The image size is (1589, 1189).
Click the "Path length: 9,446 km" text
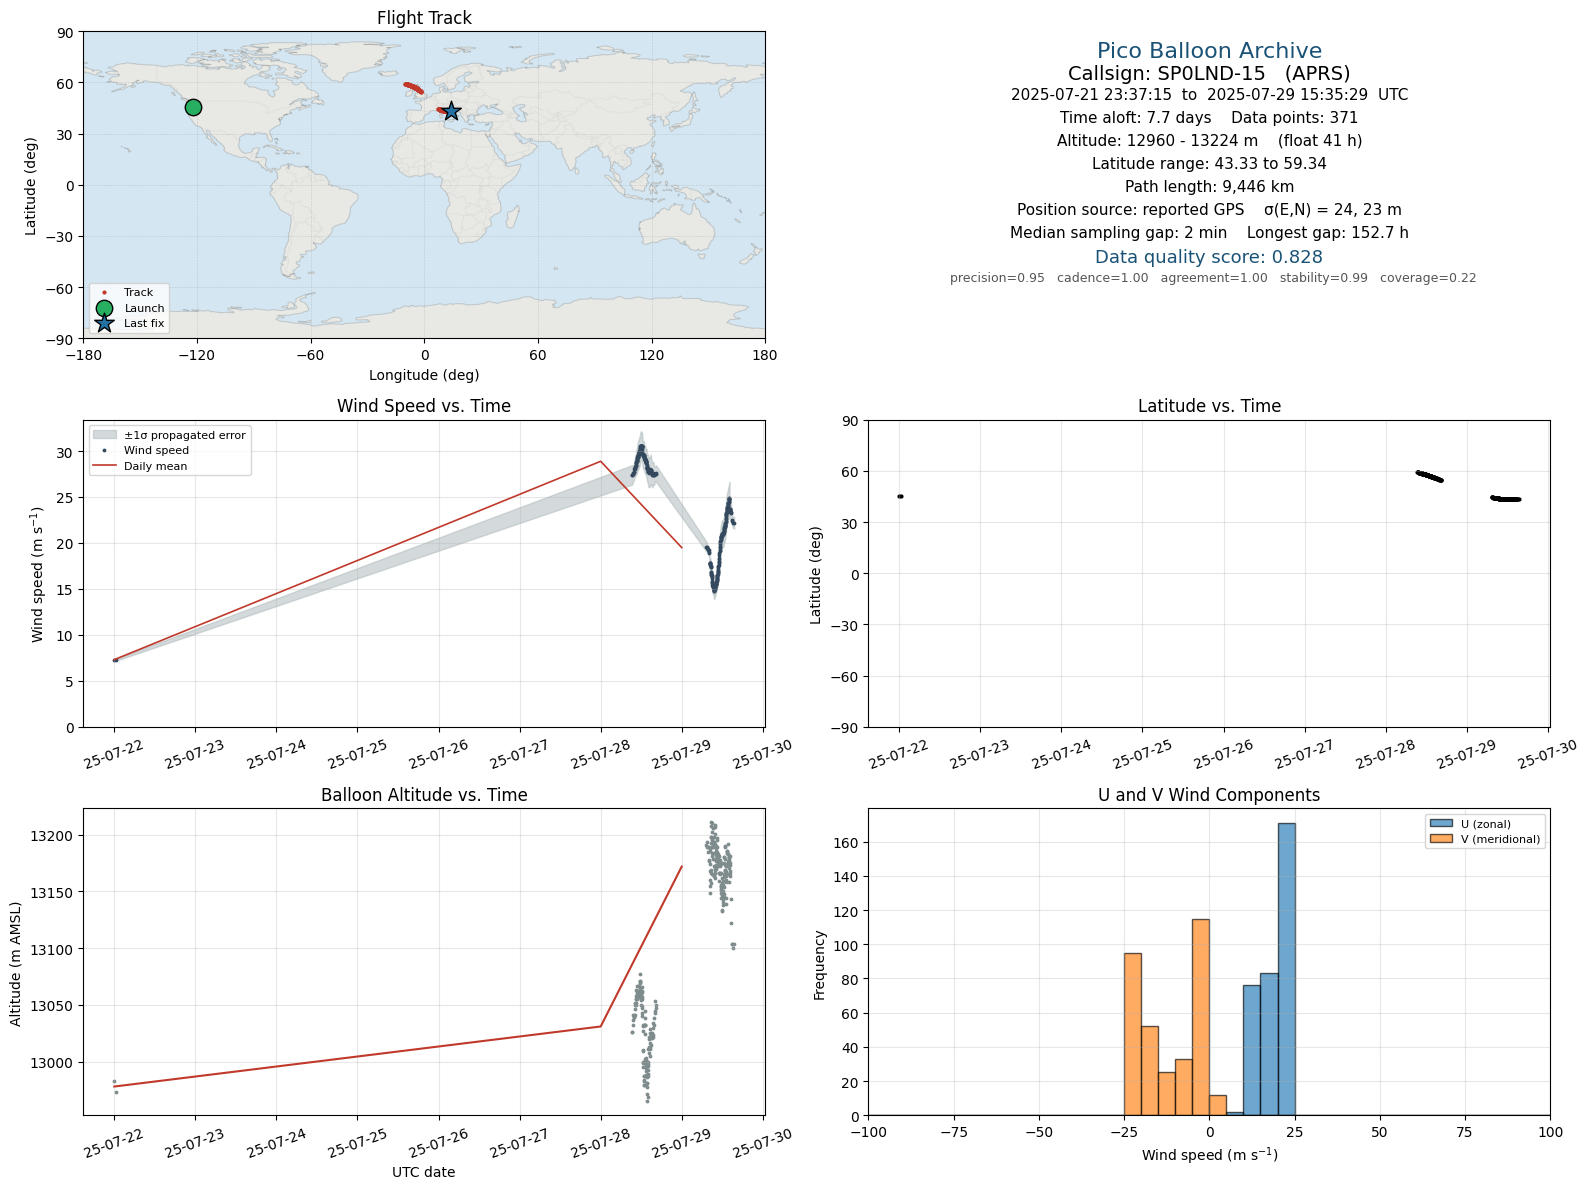1209,187
